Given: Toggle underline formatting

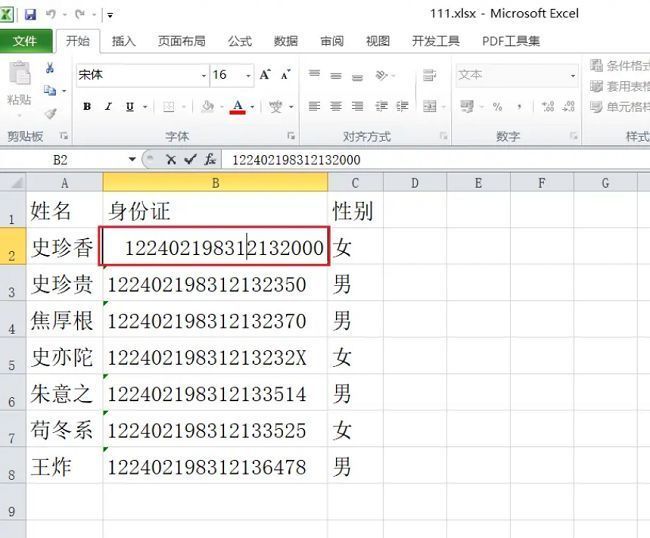Looking at the screenshot, I should tap(130, 107).
